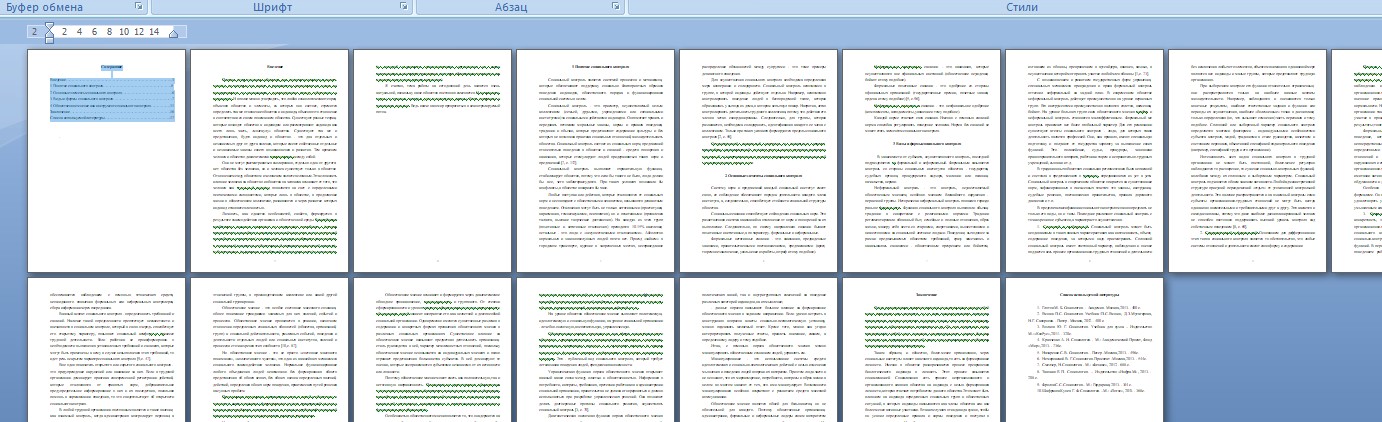Image resolution: width=1382 pixels, height=422 pixels.
Task: Click the Буфер обмена group label
Action: click(x=43, y=7)
